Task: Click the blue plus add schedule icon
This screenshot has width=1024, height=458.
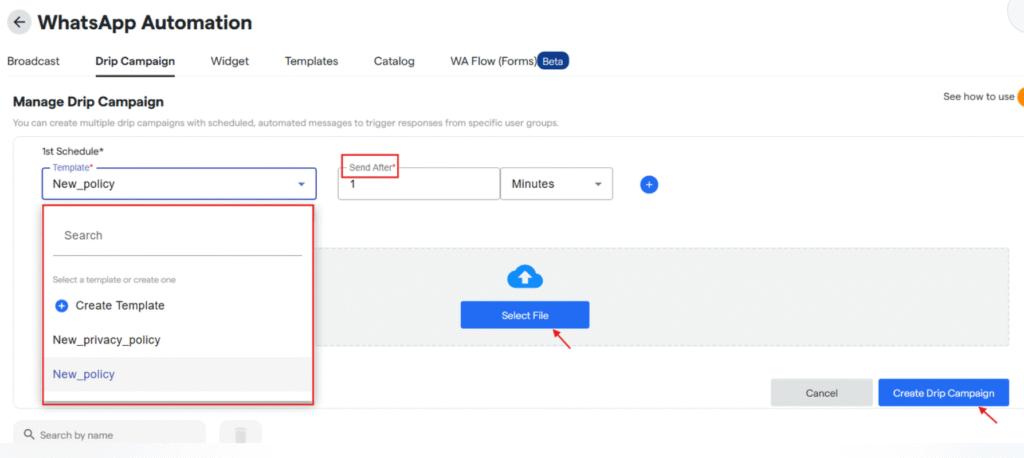Action: [649, 184]
